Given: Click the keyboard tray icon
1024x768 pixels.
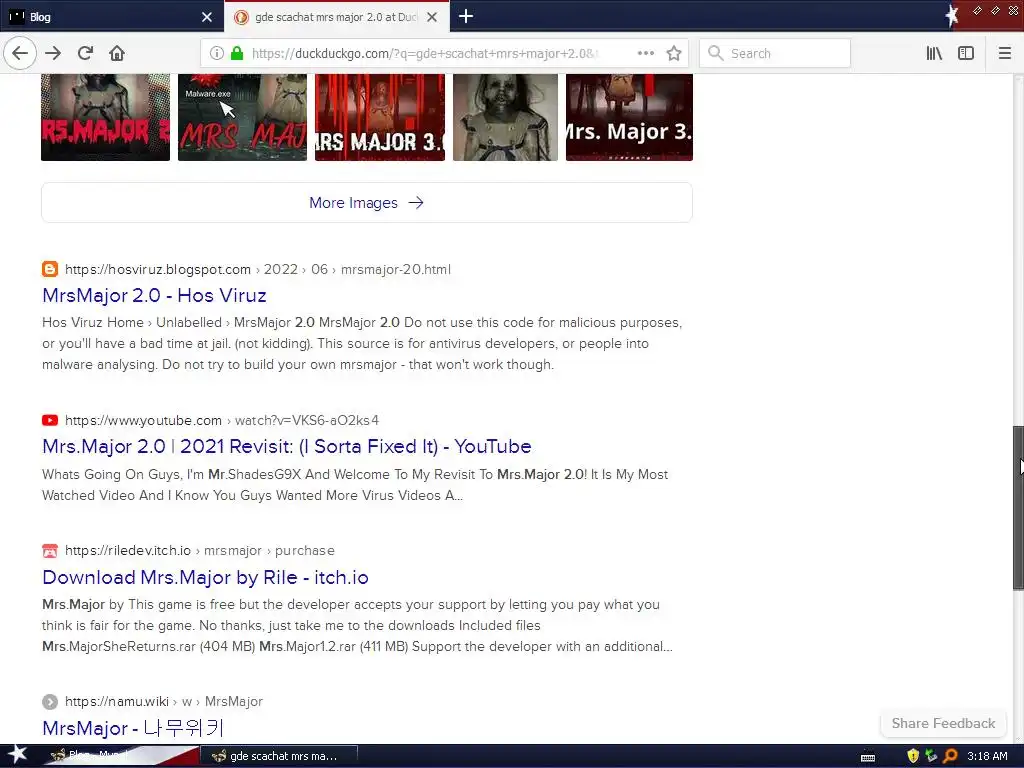Looking at the screenshot, I should click(868, 757).
